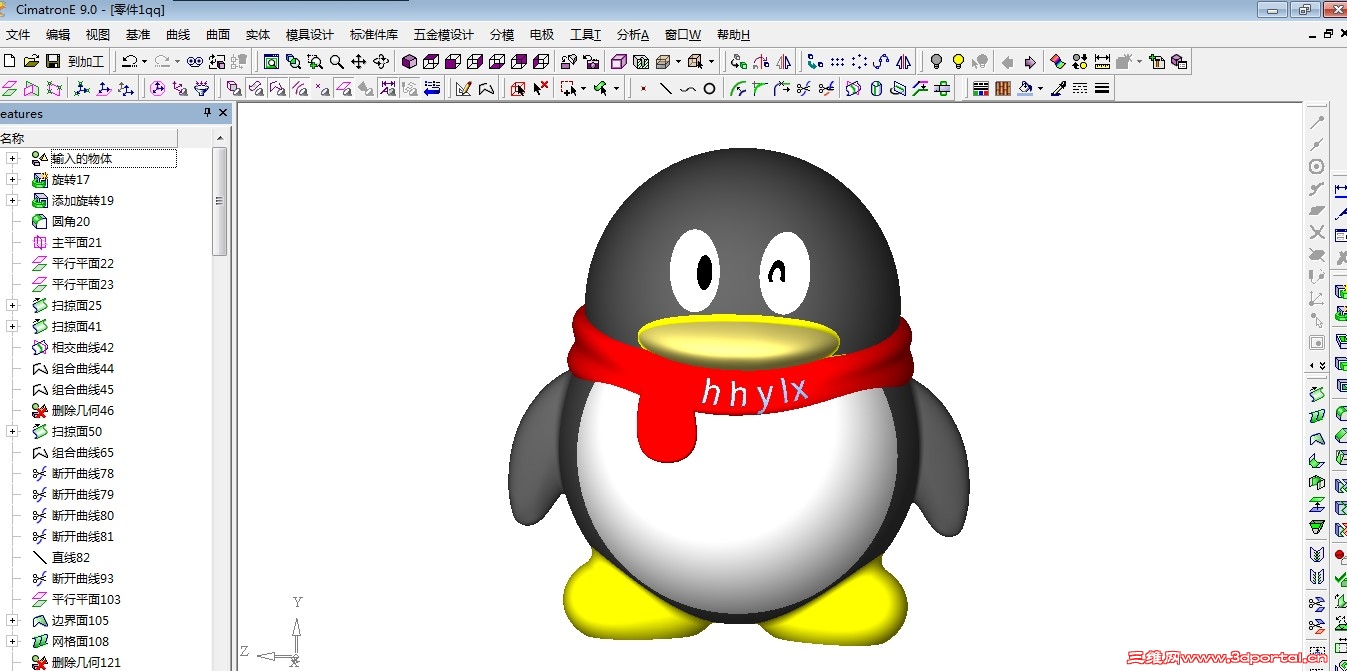The image size is (1347, 671).
Task: Click the delete selection red X cursor icon
Action: click(x=541, y=88)
